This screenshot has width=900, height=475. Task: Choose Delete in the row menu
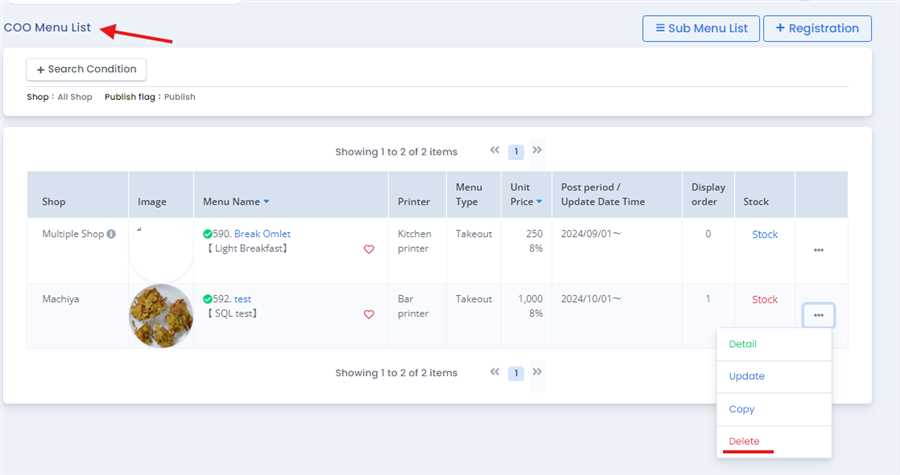tap(744, 441)
